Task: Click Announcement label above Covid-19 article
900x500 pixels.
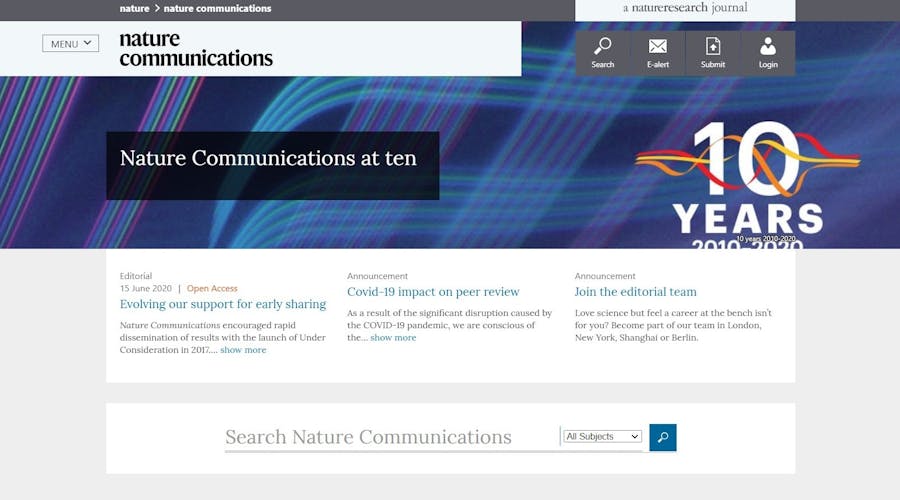Action: pos(377,276)
